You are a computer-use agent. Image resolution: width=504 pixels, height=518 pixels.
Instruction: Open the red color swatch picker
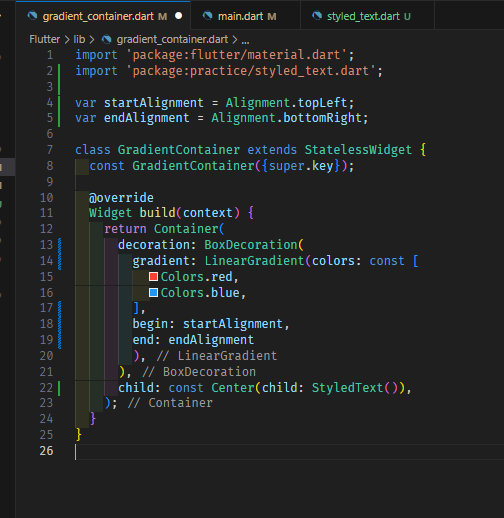pos(153,277)
